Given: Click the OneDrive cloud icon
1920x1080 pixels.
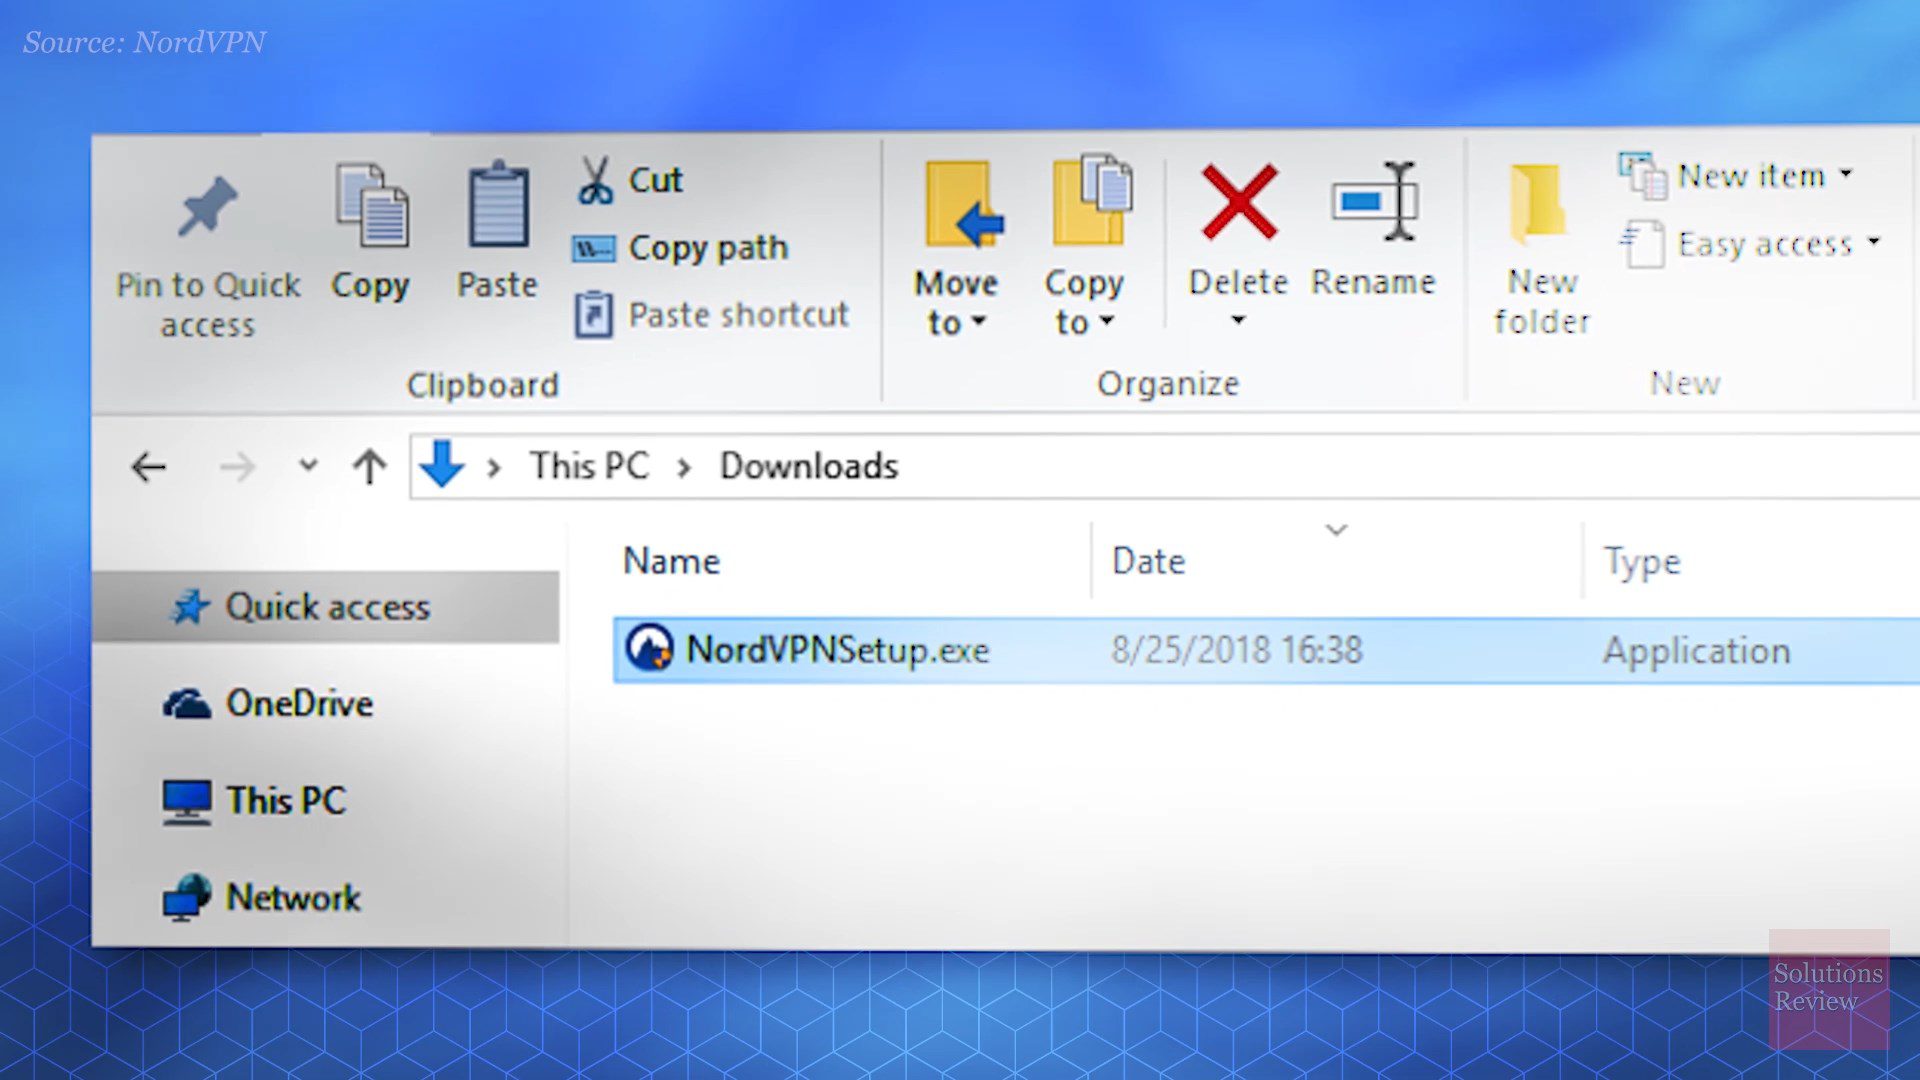Looking at the screenshot, I should pos(187,704).
